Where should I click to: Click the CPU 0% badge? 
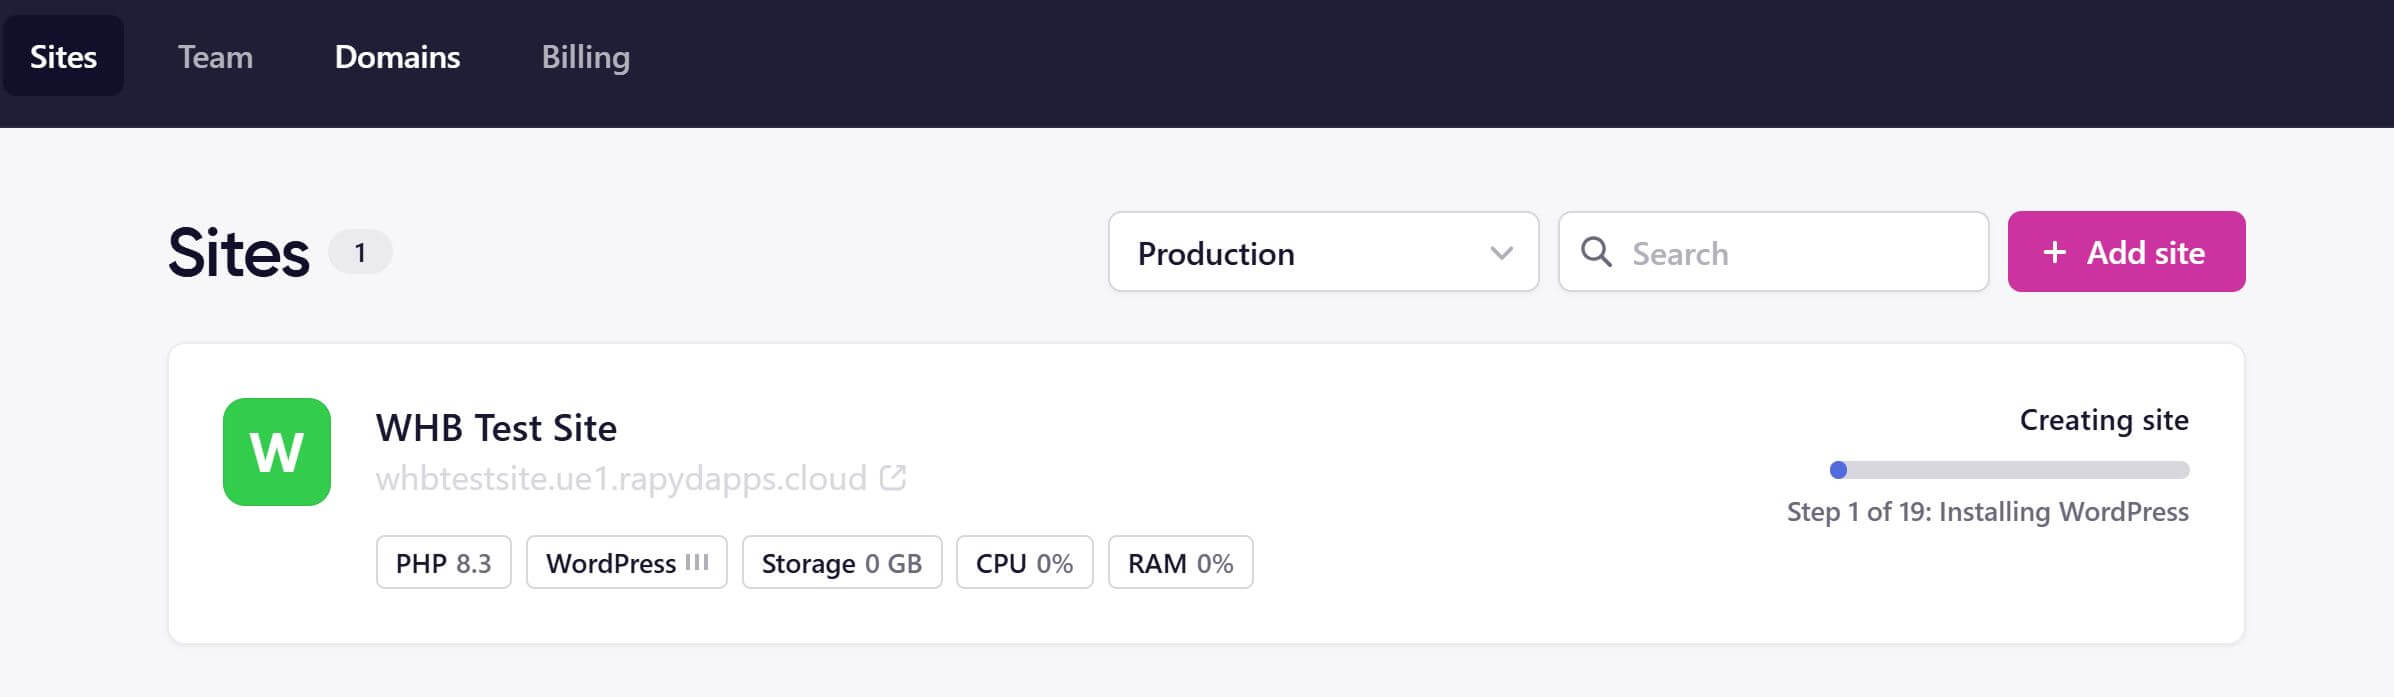(x=1025, y=563)
